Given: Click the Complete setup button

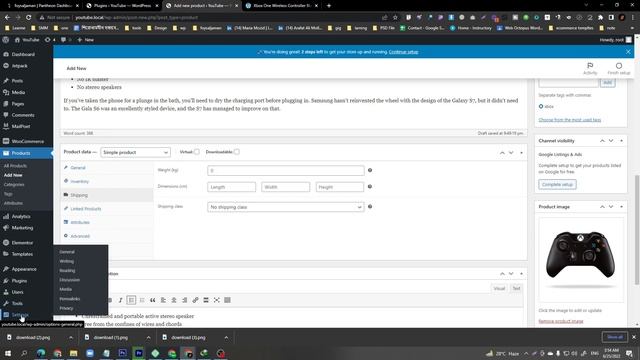Looking at the screenshot, I should (557, 184).
